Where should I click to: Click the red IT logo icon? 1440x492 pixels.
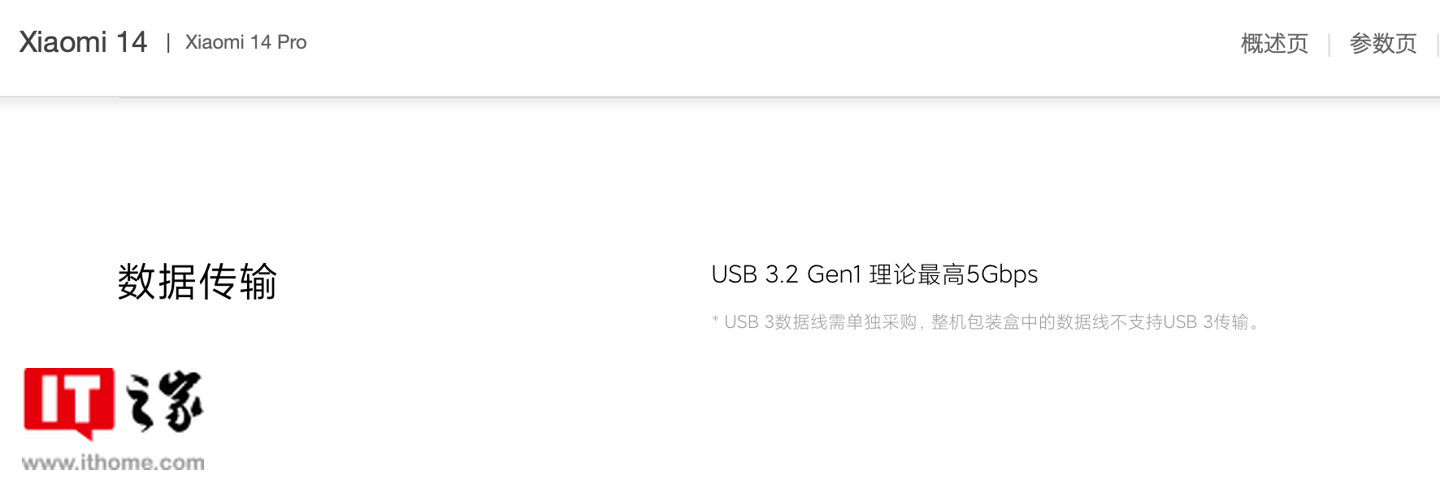point(70,403)
